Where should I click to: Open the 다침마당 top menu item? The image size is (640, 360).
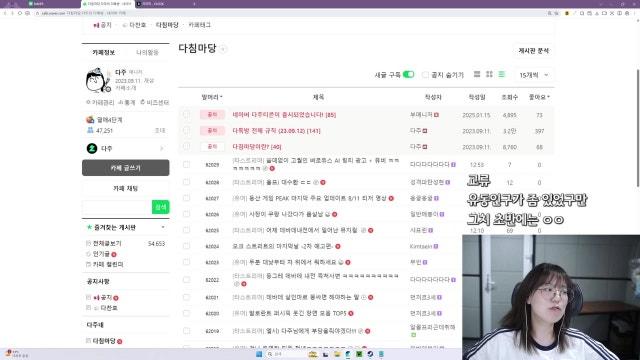click(167, 25)
